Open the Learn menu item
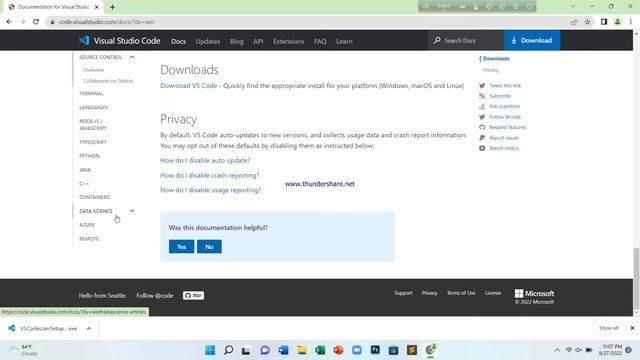 tap(344, 41)
